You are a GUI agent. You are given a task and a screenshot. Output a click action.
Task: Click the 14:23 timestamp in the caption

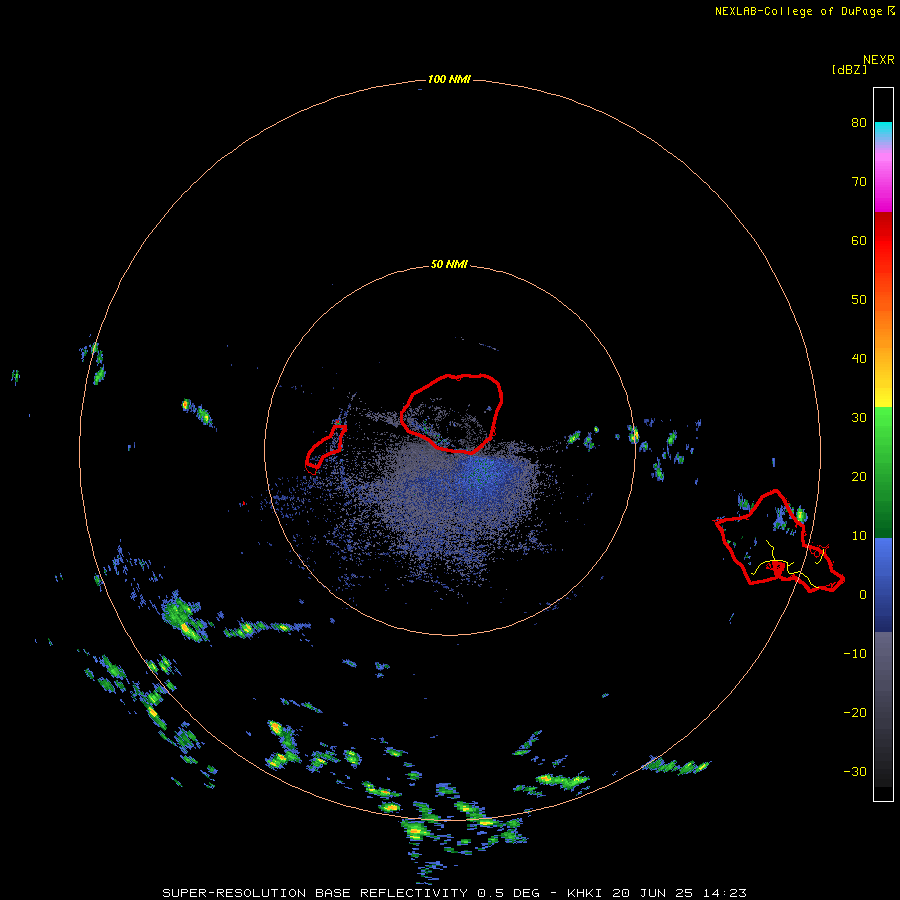coord(725,893)
